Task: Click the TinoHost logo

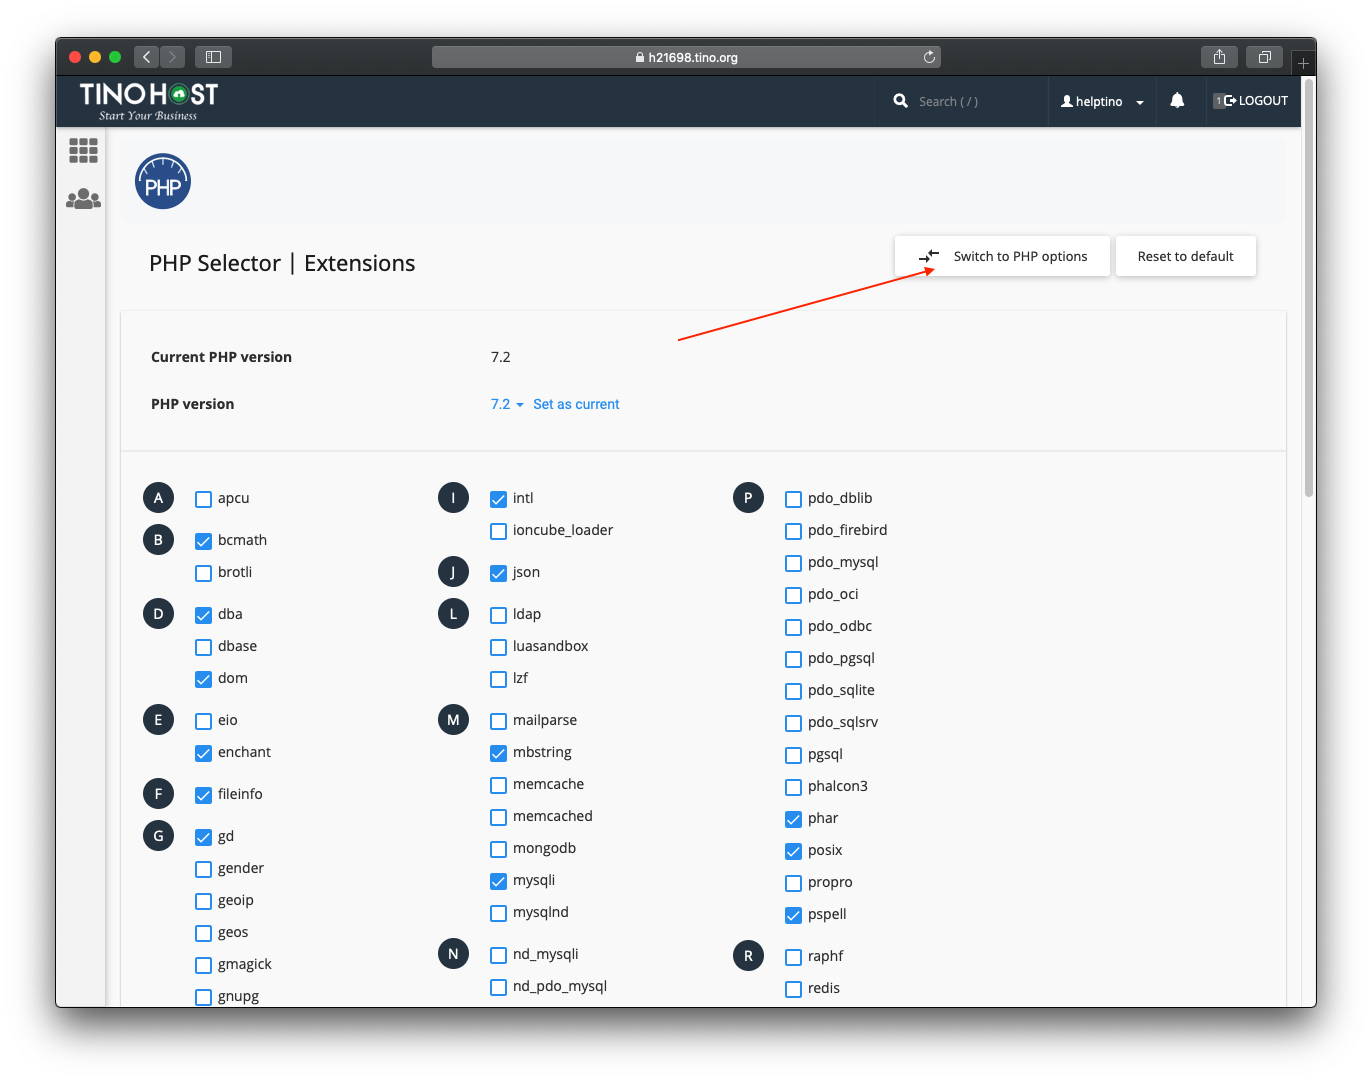Action: 149,101
